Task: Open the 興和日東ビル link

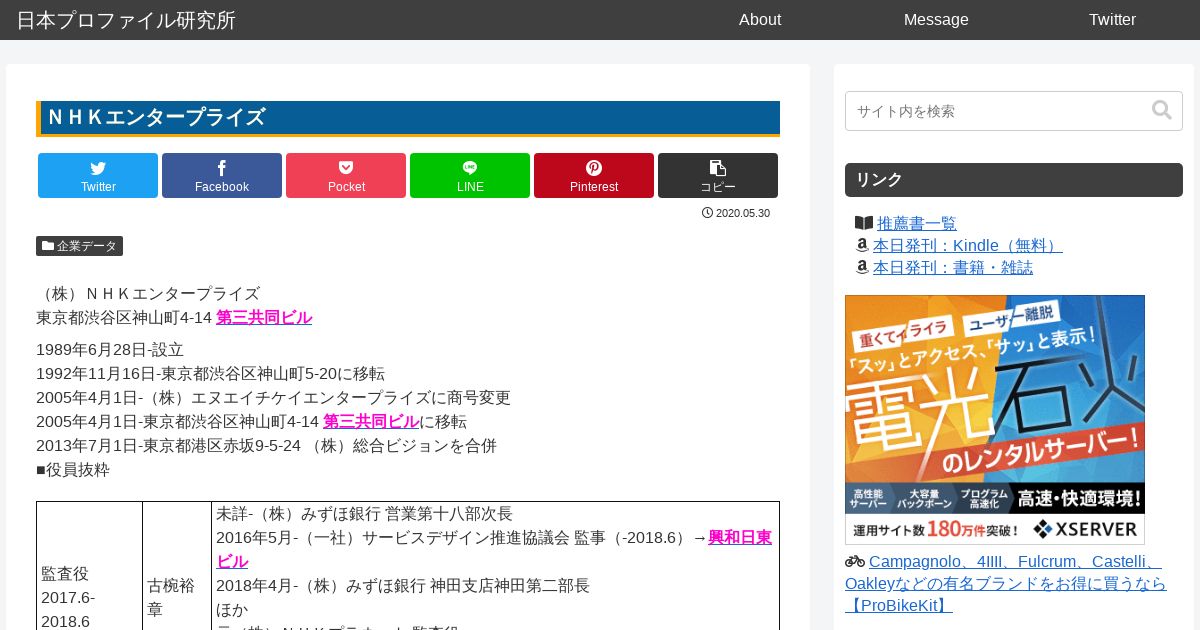Action: pyautogui.click(x=740, y=538)
